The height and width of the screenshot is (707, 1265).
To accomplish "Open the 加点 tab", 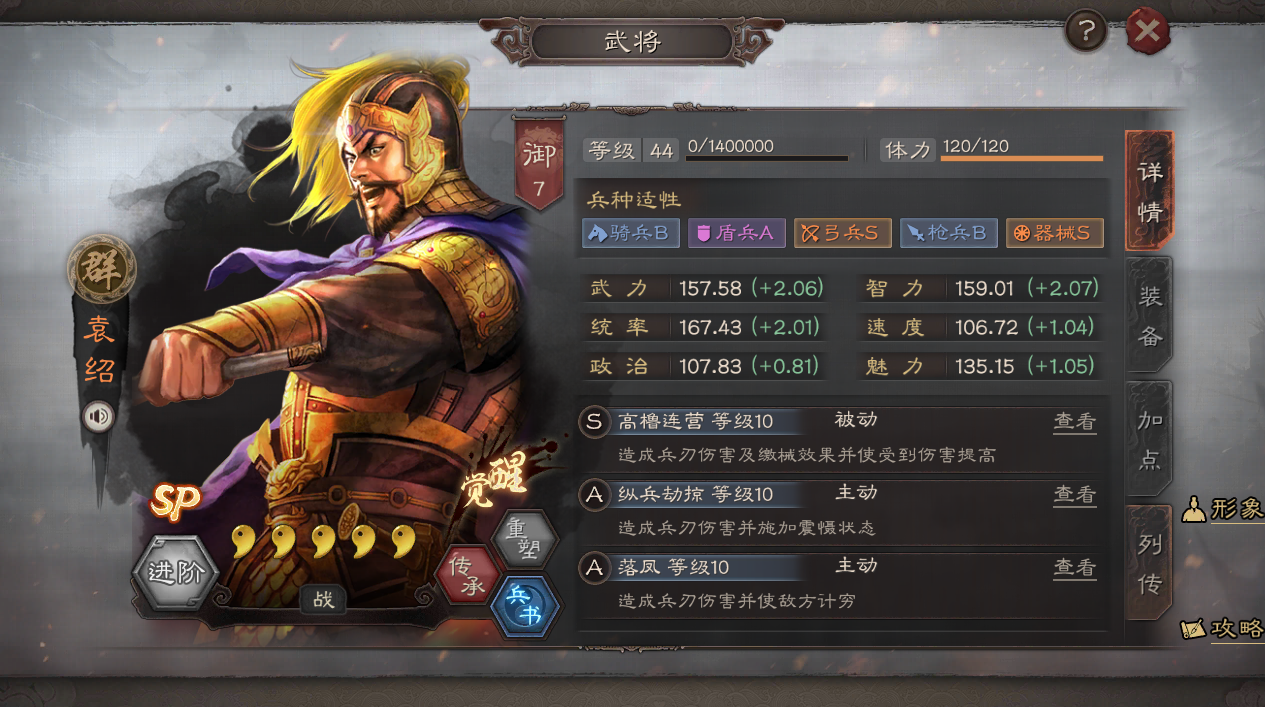I will pos(1149,438).
